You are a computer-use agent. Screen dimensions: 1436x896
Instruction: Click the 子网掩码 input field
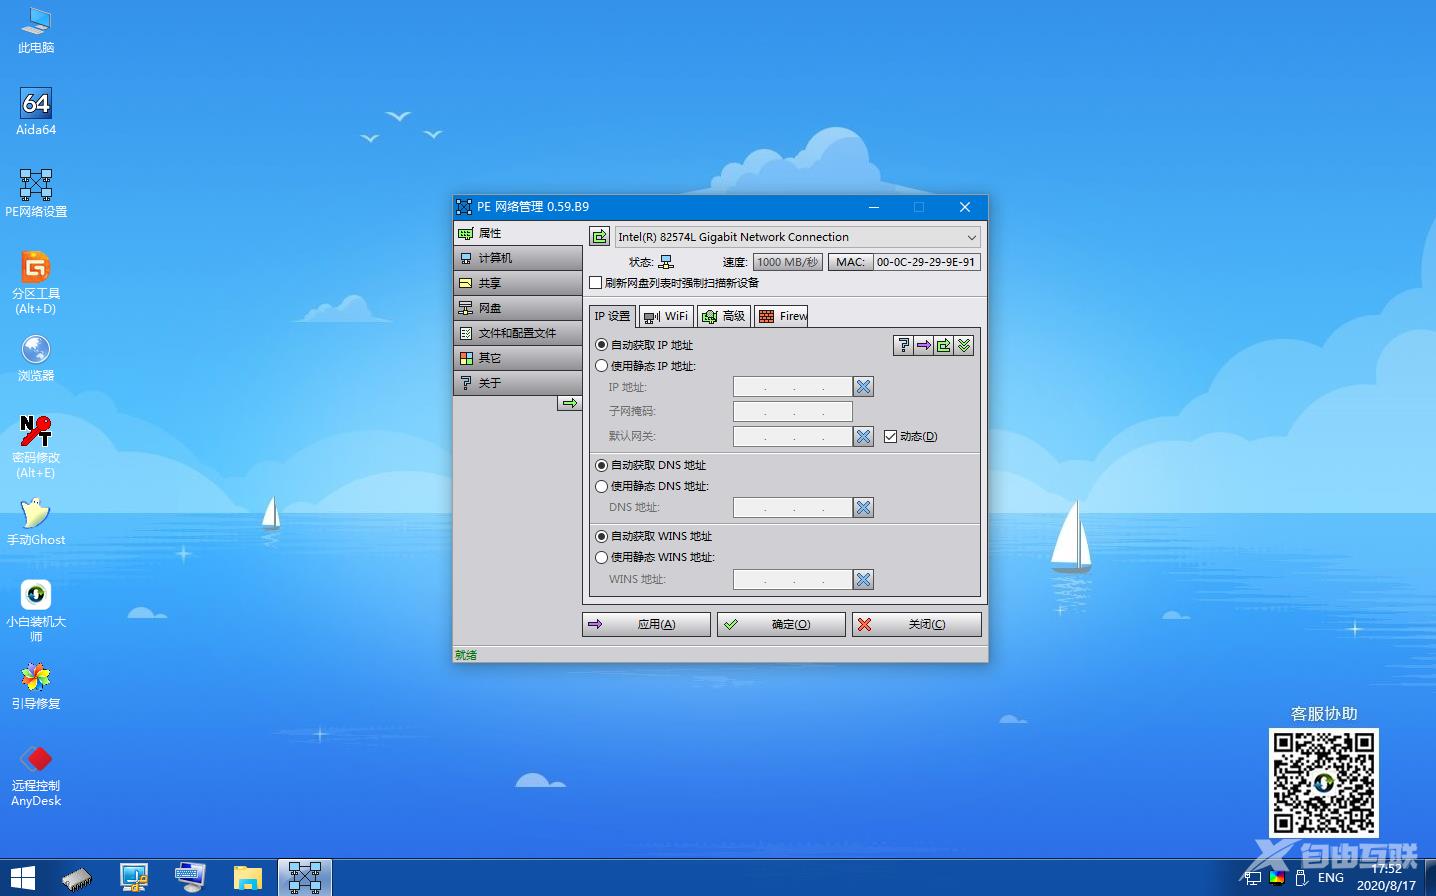click(x=793, y=411)
